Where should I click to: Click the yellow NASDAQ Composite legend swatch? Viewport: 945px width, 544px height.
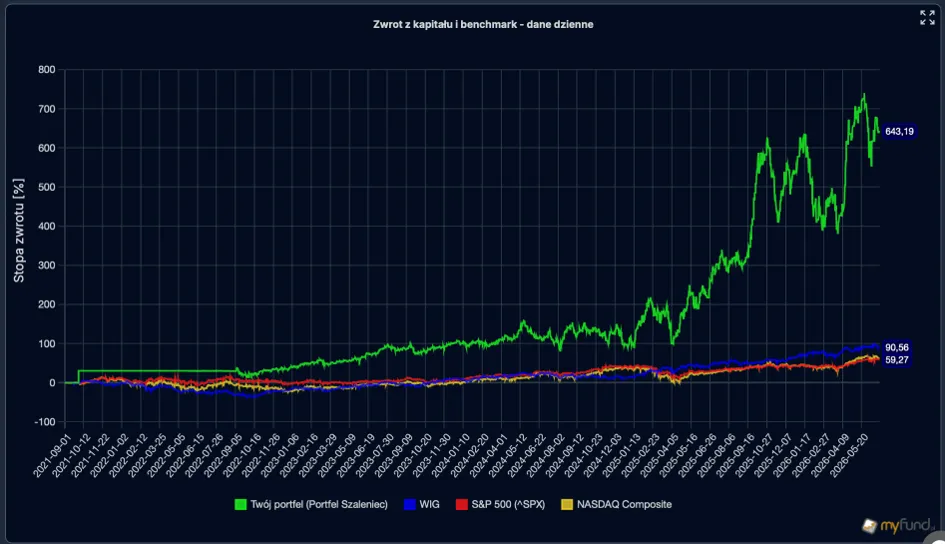[567, 504]
